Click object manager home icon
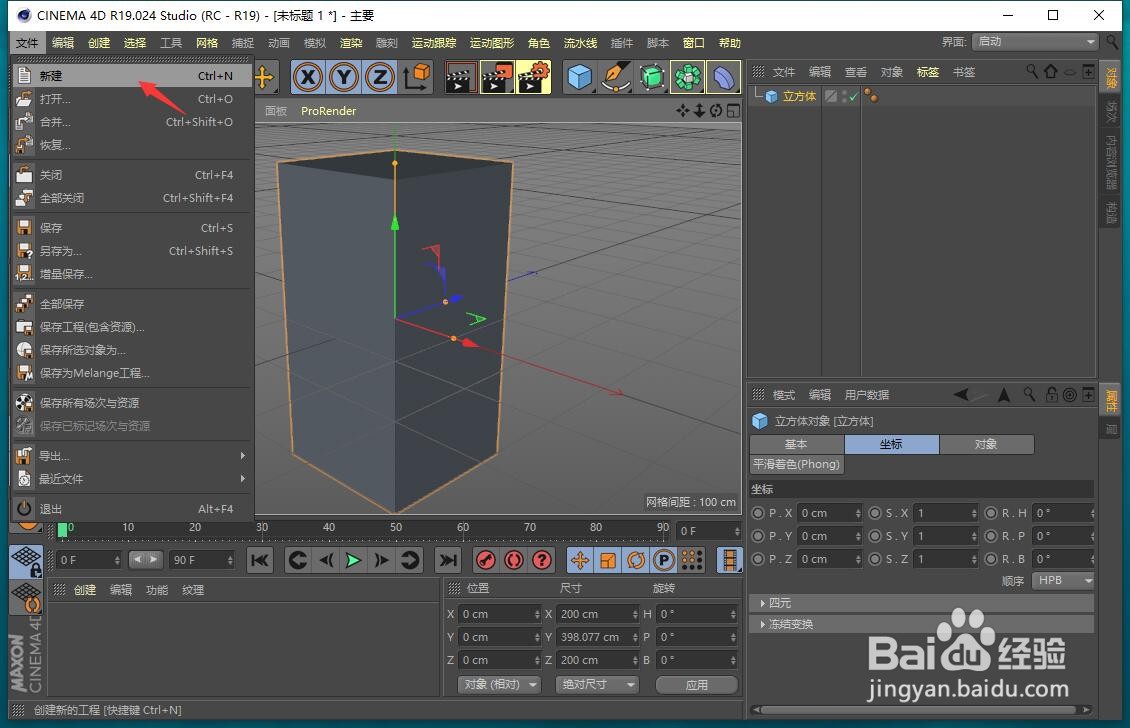Viewport: 1130px width, 728px height. coord(1051,71)
